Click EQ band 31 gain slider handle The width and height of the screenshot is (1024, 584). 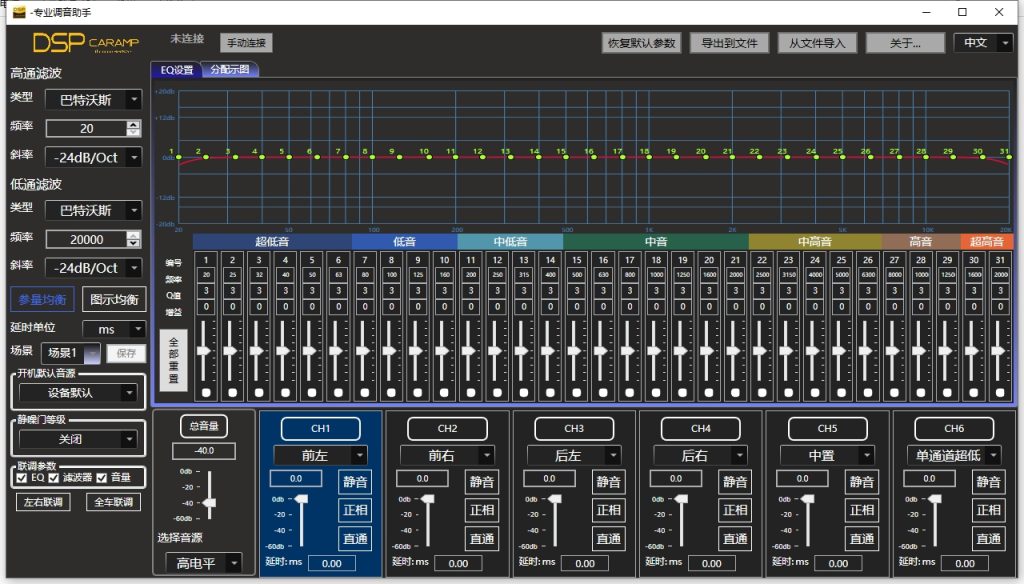coord(999,351)
